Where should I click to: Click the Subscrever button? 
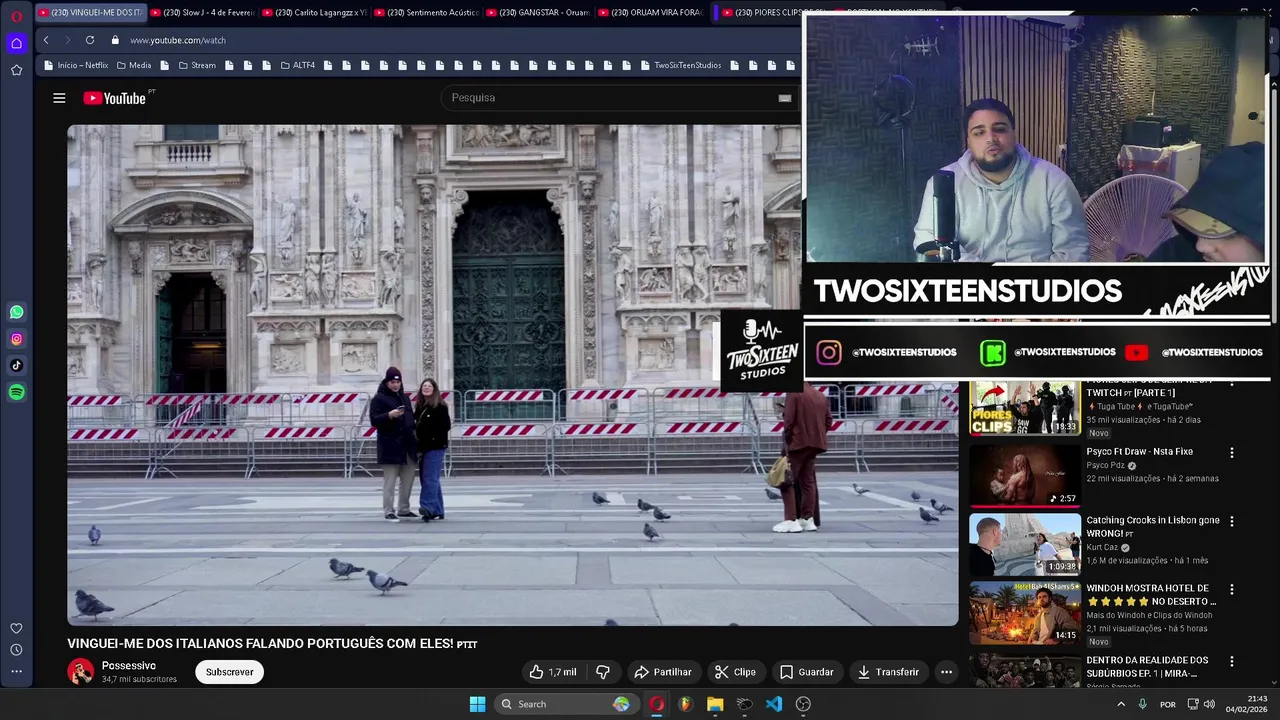[x=229, y=672]
